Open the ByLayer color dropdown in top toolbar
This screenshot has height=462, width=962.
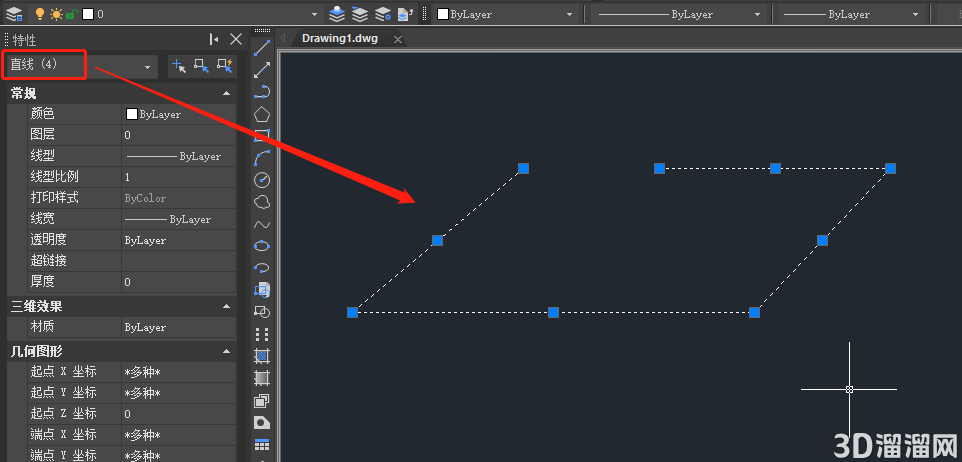(x=506, y=13)
